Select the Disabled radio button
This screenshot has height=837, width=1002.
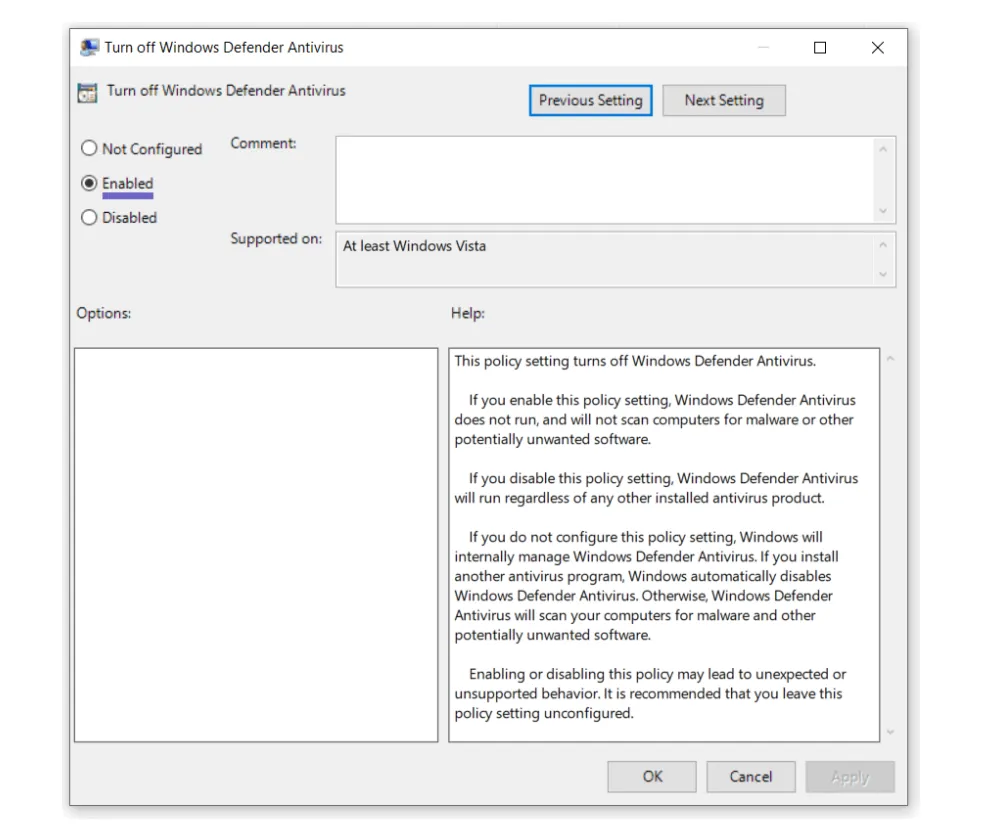click(x=89, y=217)
